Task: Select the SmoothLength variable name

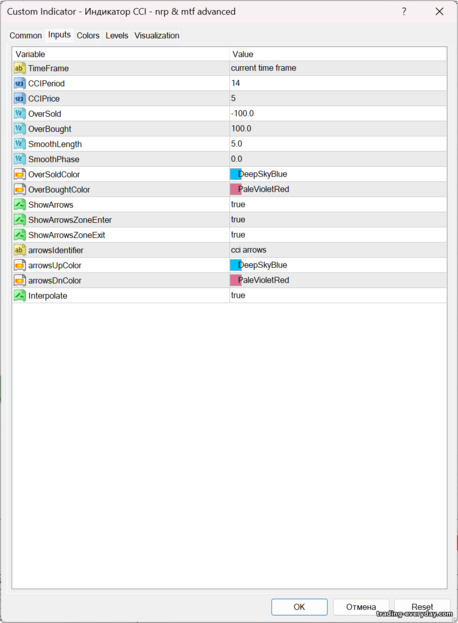Action: (55, 144)
